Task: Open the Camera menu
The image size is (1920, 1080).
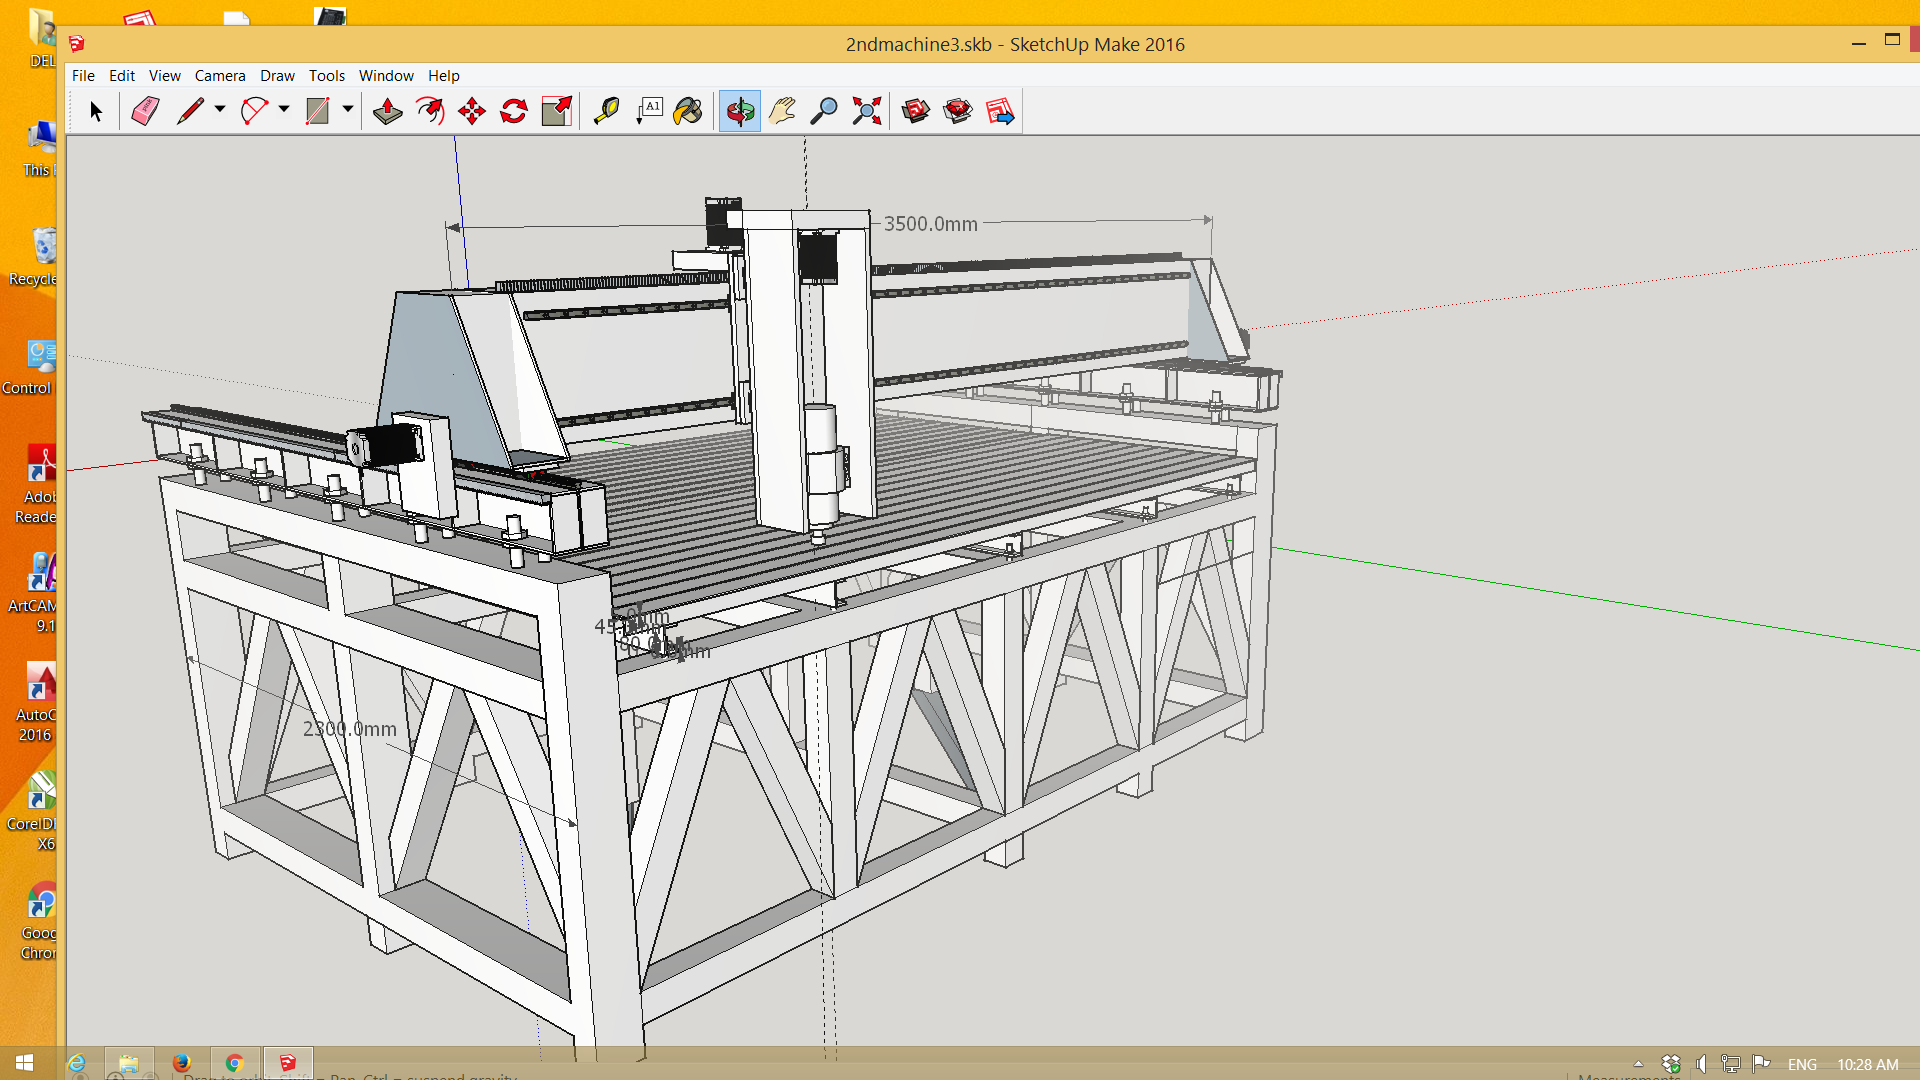Action: [219, 75]
